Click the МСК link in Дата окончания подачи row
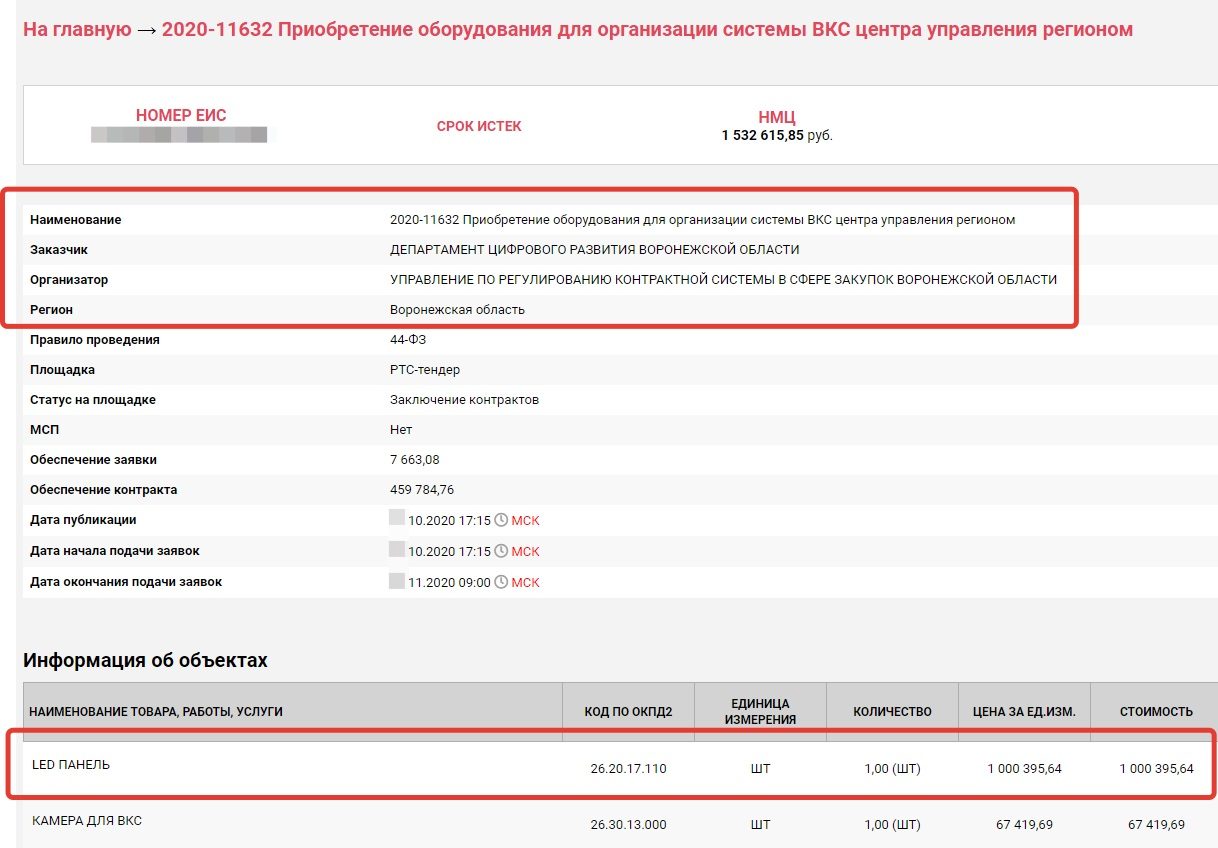The height and width of the screenshot is (848, 1218). tap(525, 583)
